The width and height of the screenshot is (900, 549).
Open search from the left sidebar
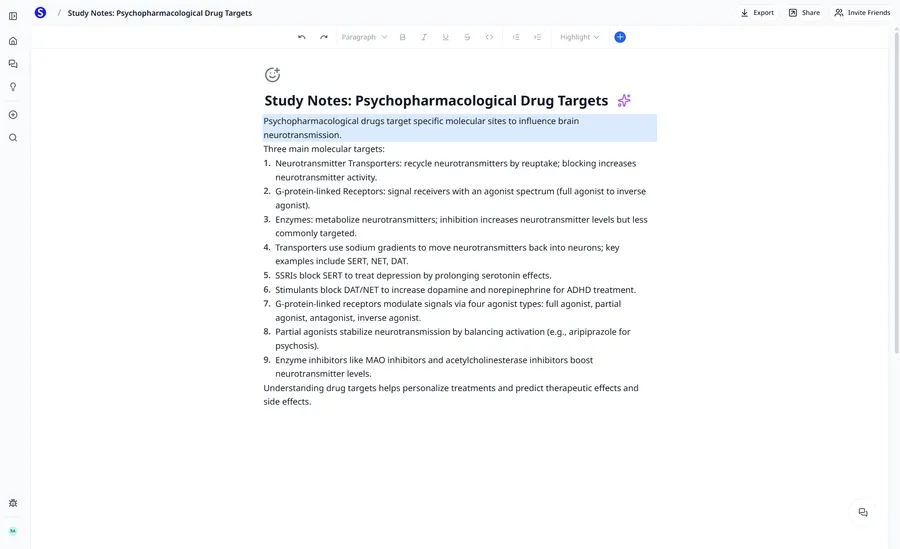pyautogui.click(x=13, y=138)
